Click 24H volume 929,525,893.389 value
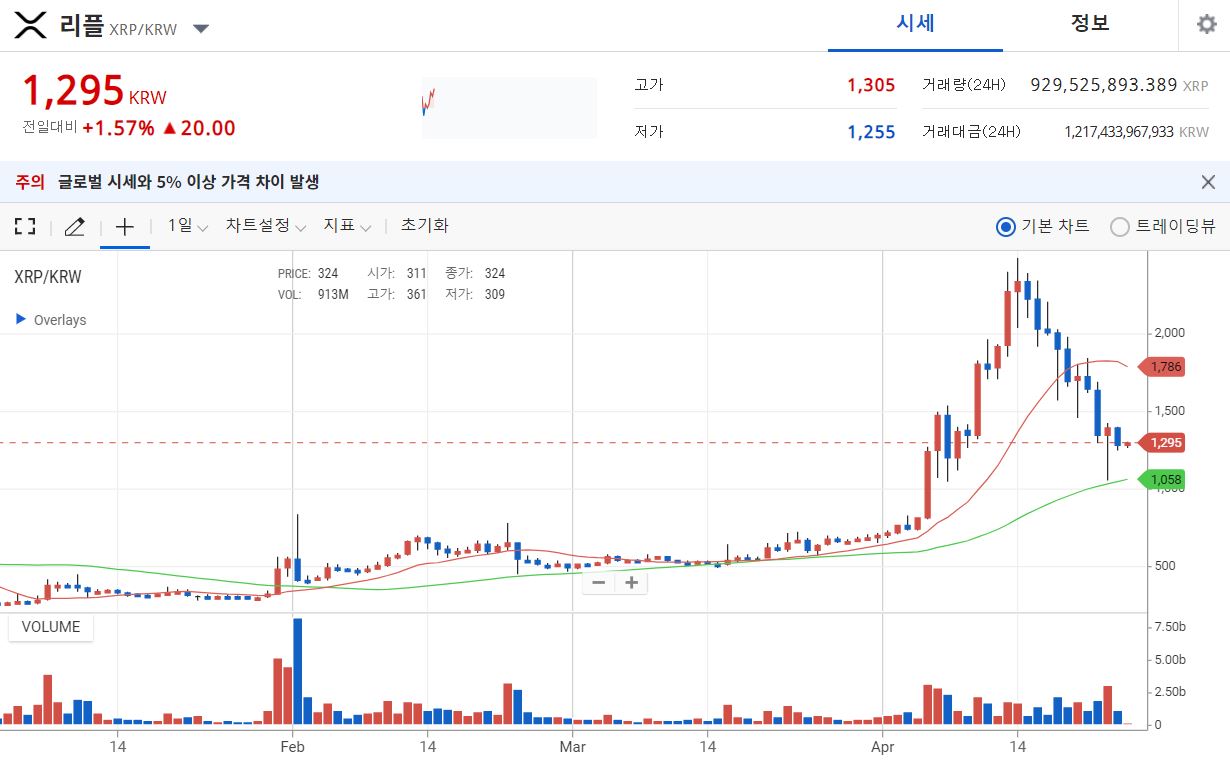Image resolution: width=1230 pixels, height=764 pixels. [x=1104, y=85]
